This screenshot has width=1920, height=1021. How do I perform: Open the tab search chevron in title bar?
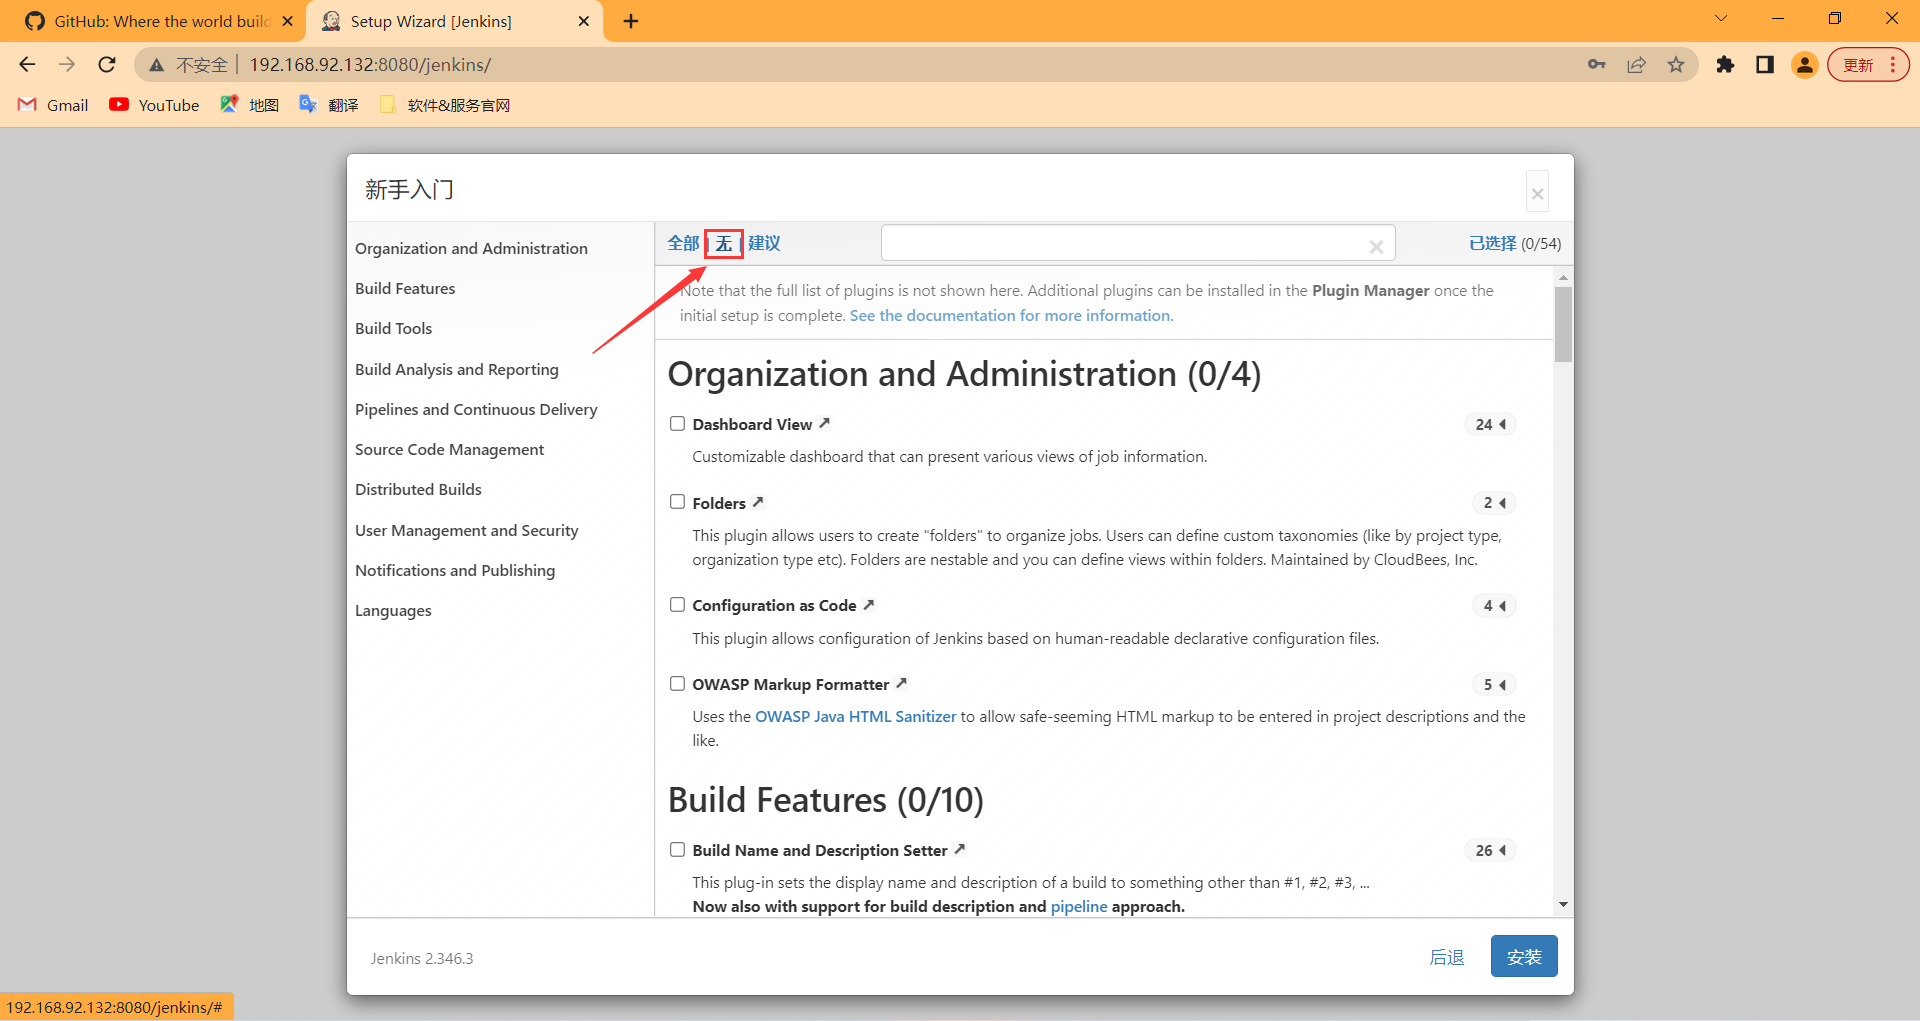(1721, 19)
